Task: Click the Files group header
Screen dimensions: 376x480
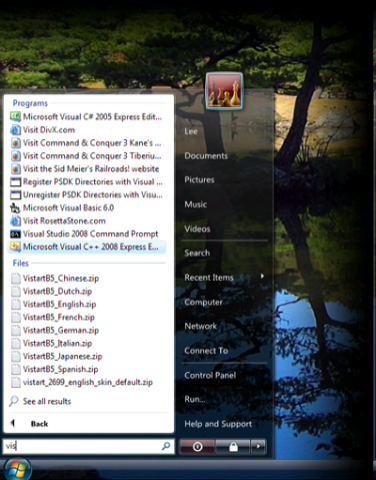Action: tap(21, 263)
